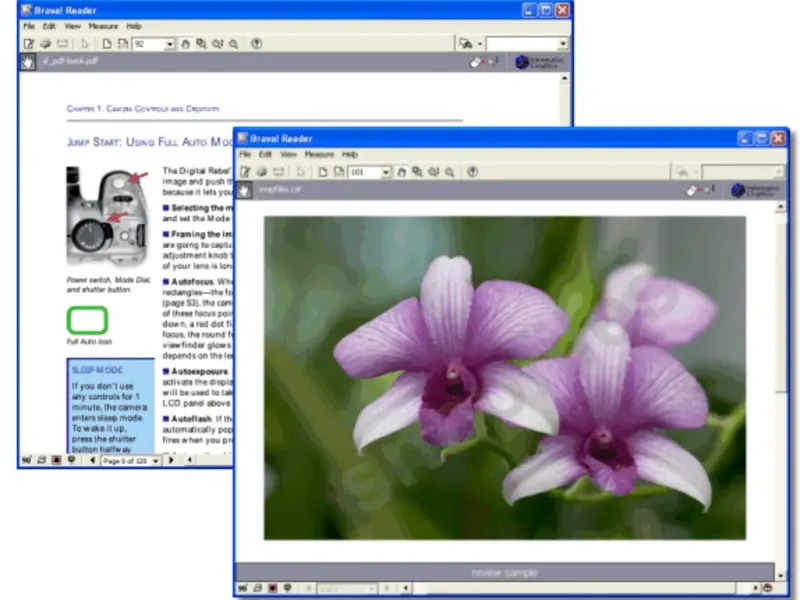Screen dimensions: 800x600
Task: Select the pan hand tool in back window toolbar
Action: click(185, 44)
